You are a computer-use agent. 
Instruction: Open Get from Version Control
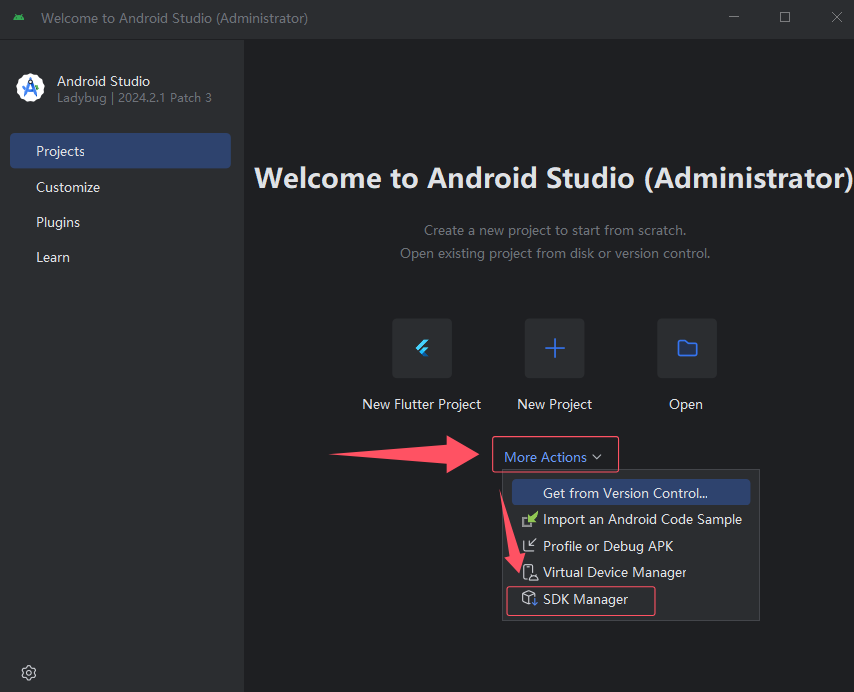(630, 492)
